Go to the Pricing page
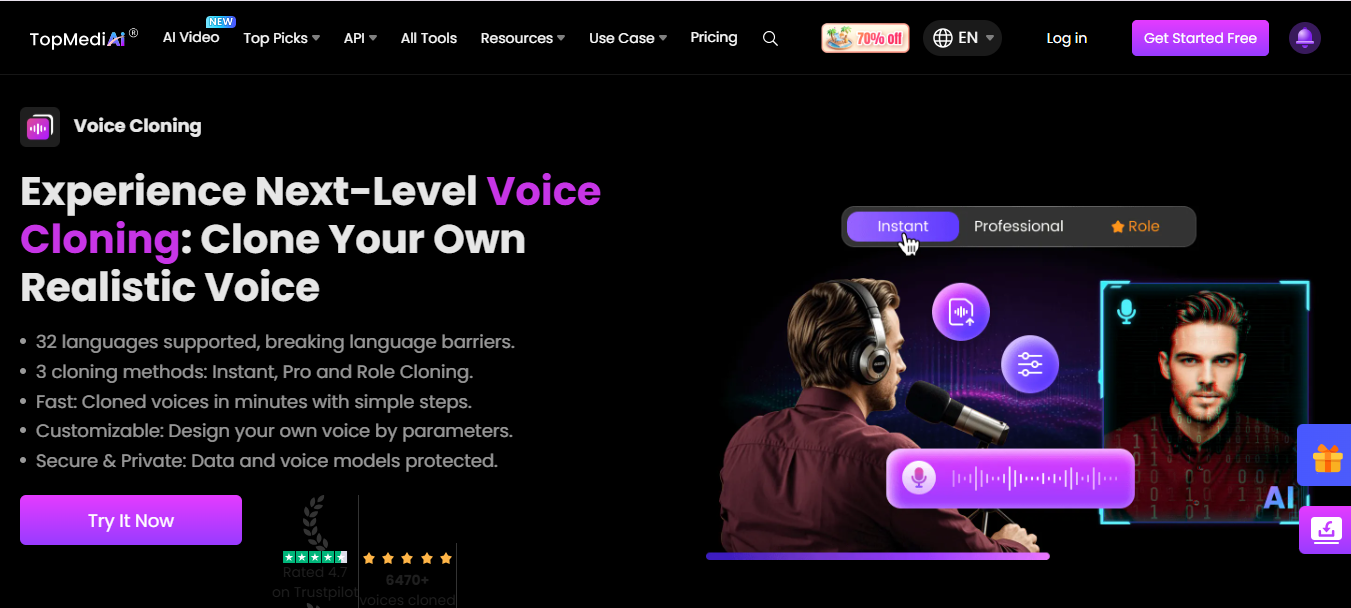Viewport: 1351px width, 608px height. pos(714,37)
